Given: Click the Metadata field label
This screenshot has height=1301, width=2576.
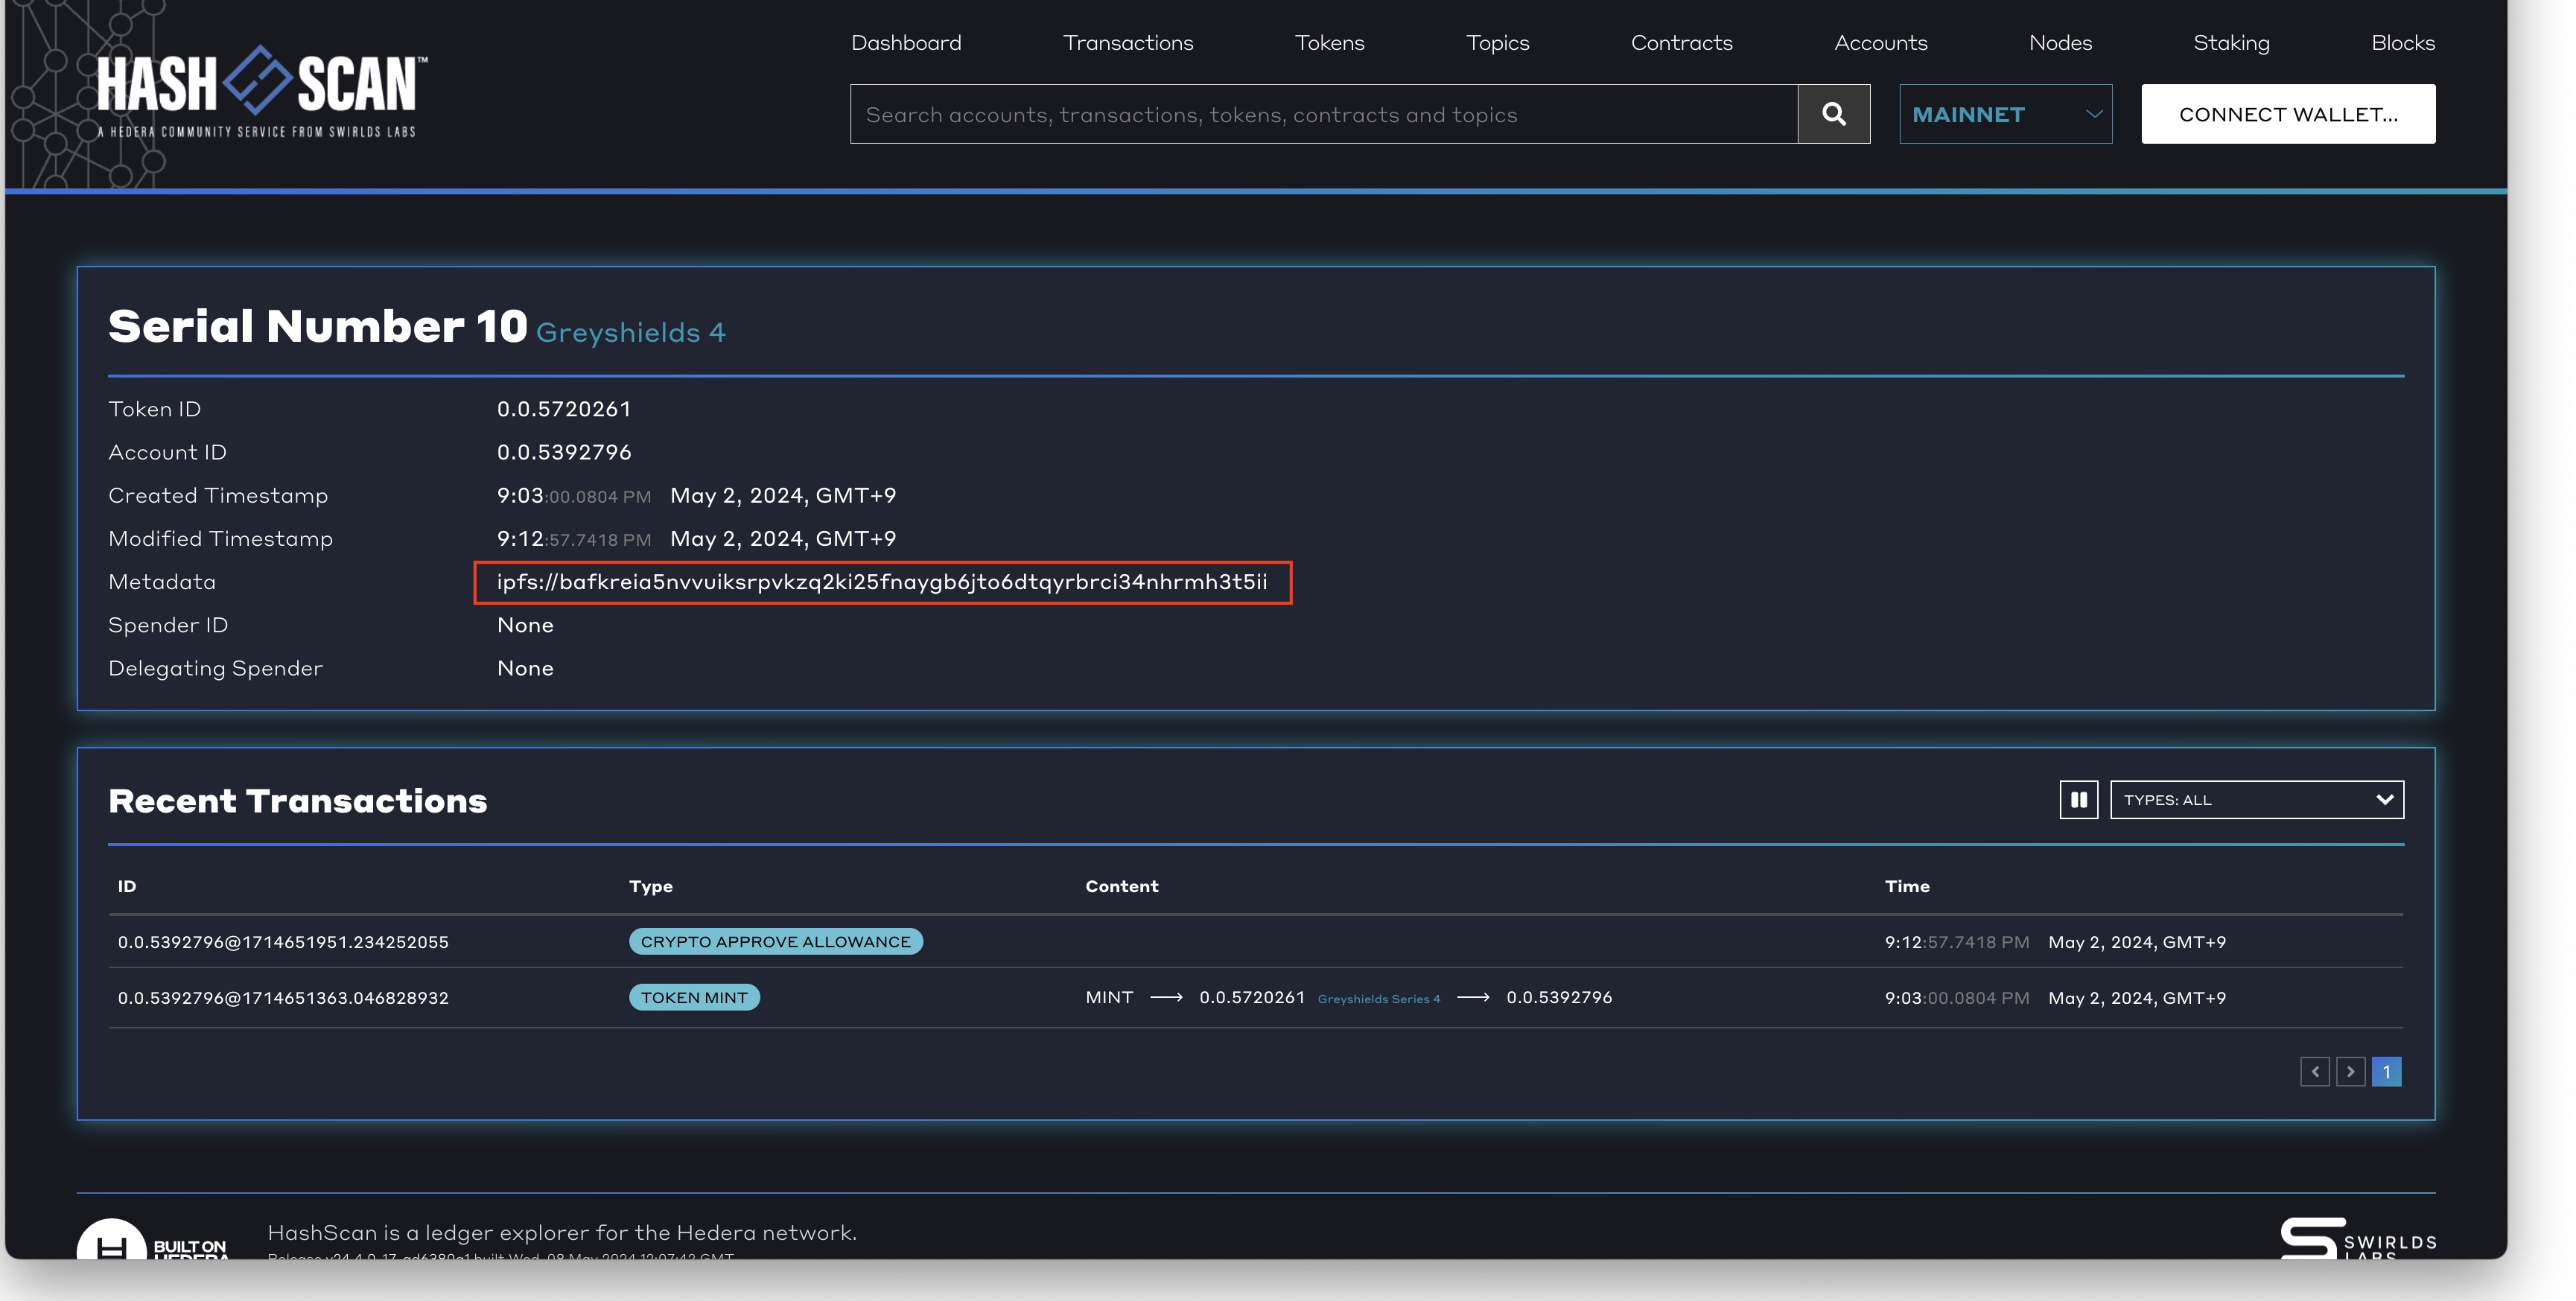Looking at the screenshot, I should [x=162, y=581].
